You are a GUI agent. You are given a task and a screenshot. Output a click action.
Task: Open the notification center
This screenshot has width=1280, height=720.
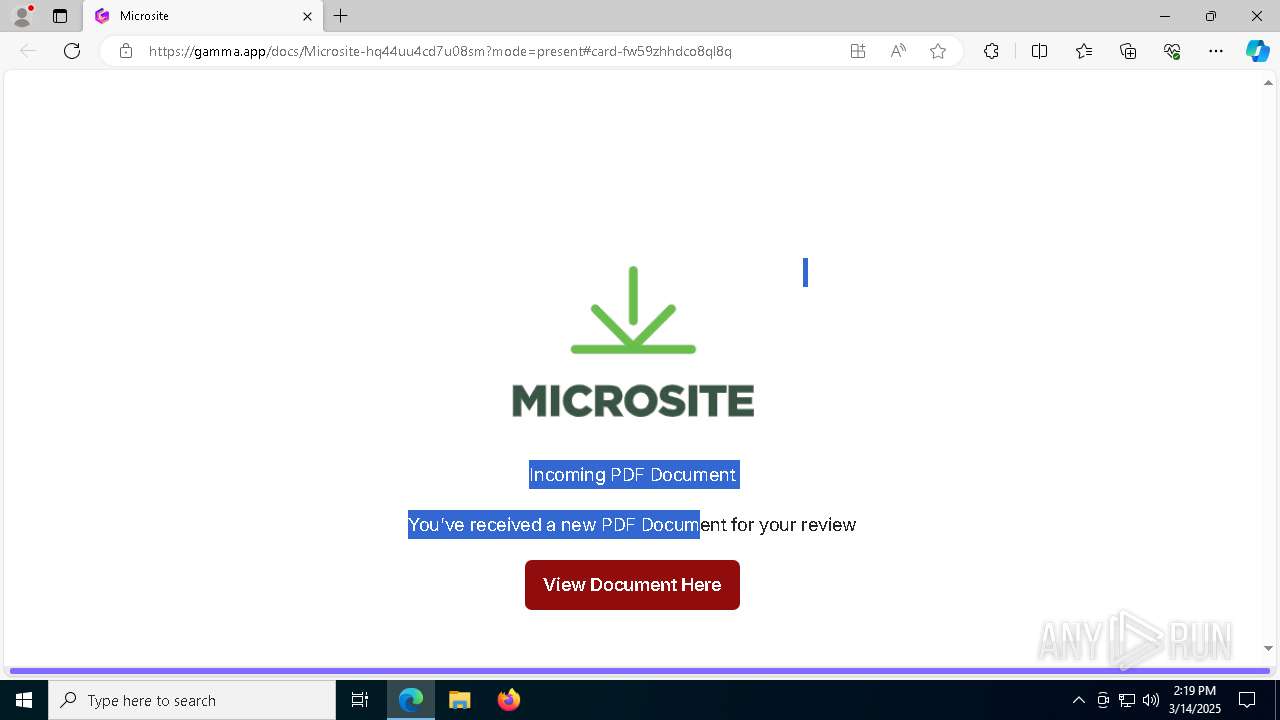(1247, 700)
